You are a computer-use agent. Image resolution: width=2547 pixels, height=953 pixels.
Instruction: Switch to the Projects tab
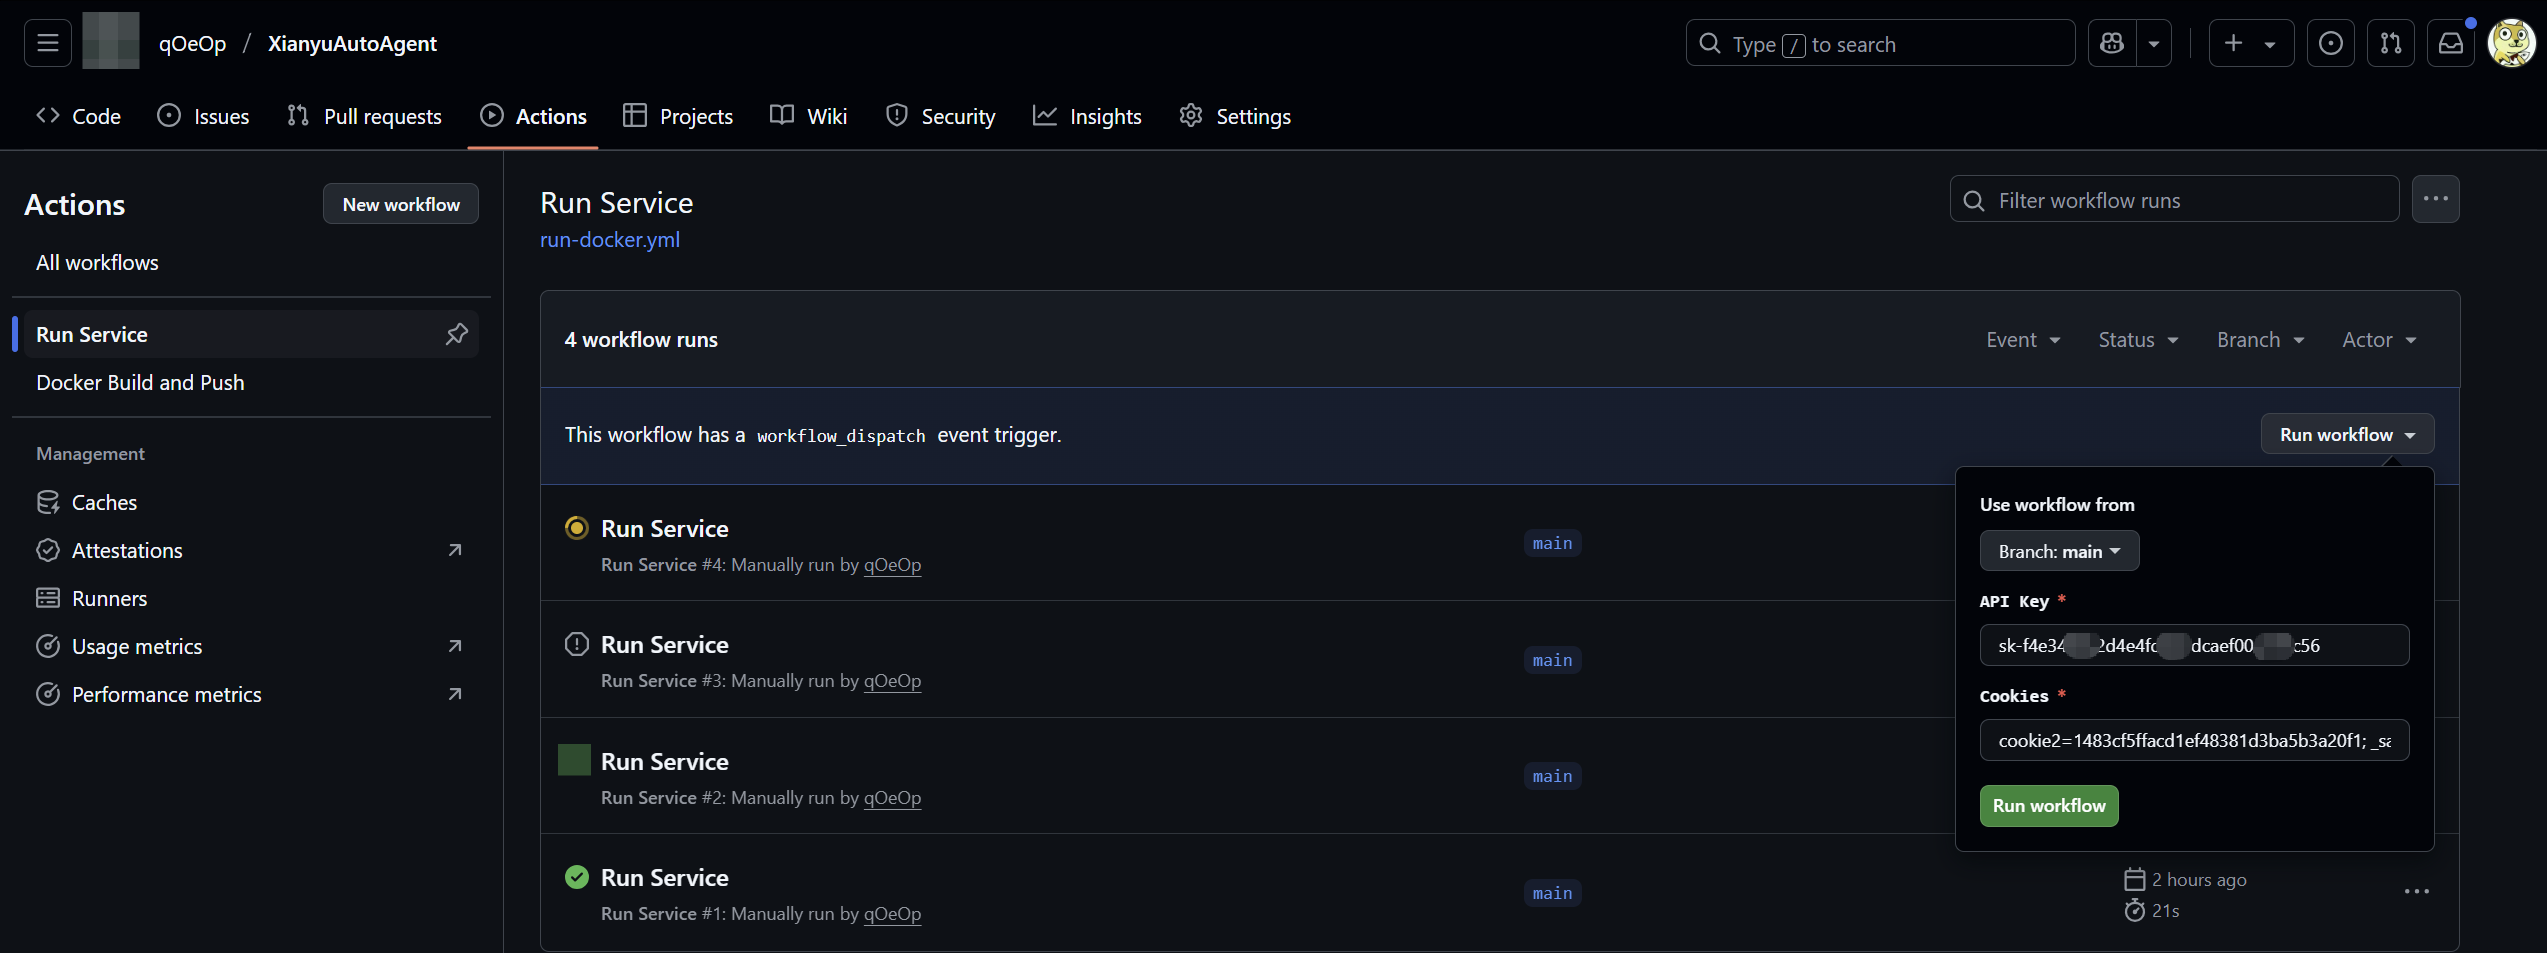coord(678,116)
